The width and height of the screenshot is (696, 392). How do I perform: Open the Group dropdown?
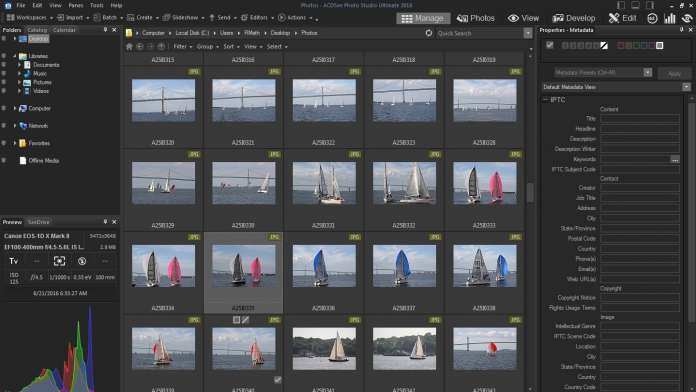pyautogui.click(x=207, y=46)
